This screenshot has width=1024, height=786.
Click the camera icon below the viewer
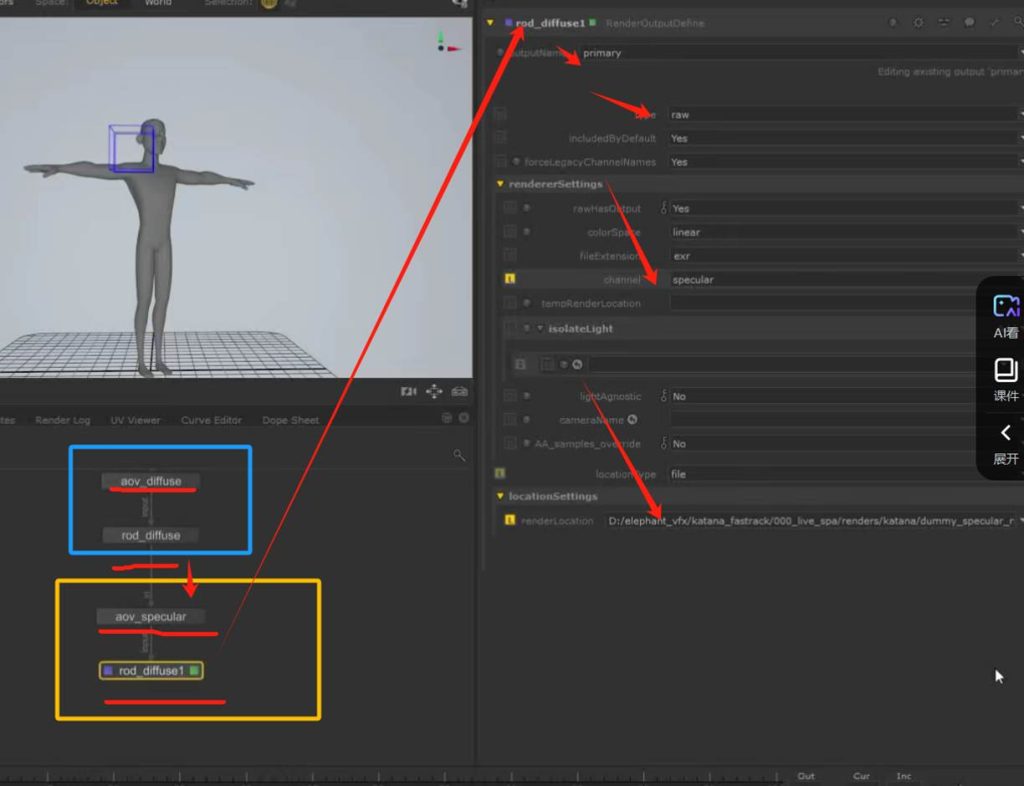(x=408, y=392)
